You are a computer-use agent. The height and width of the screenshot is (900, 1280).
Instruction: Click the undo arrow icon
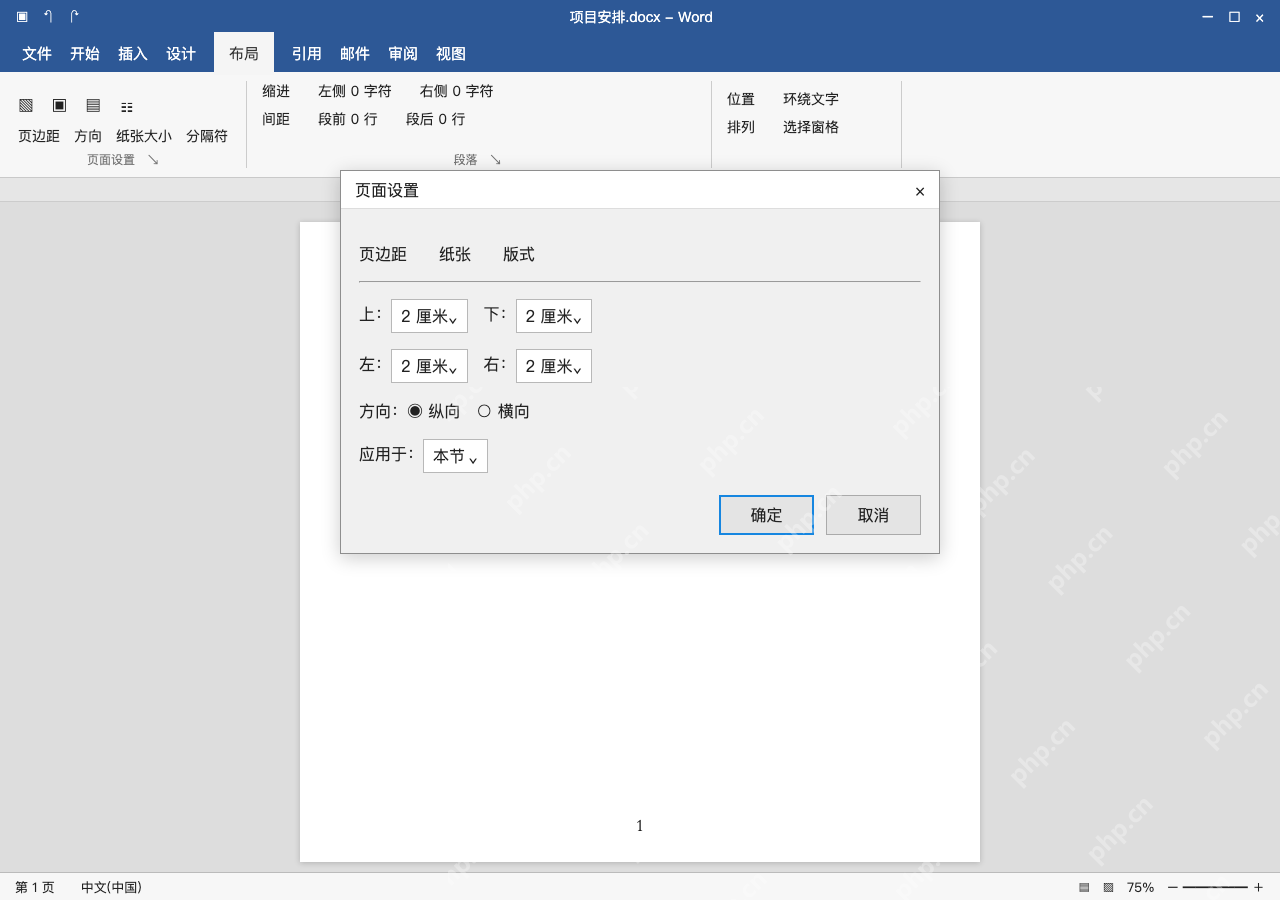[48, 16]
